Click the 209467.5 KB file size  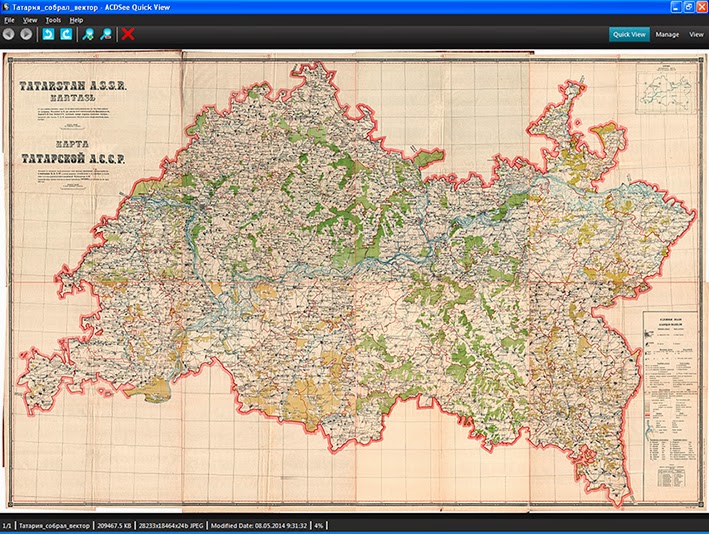pyautogui.click(x=114, y=525)
